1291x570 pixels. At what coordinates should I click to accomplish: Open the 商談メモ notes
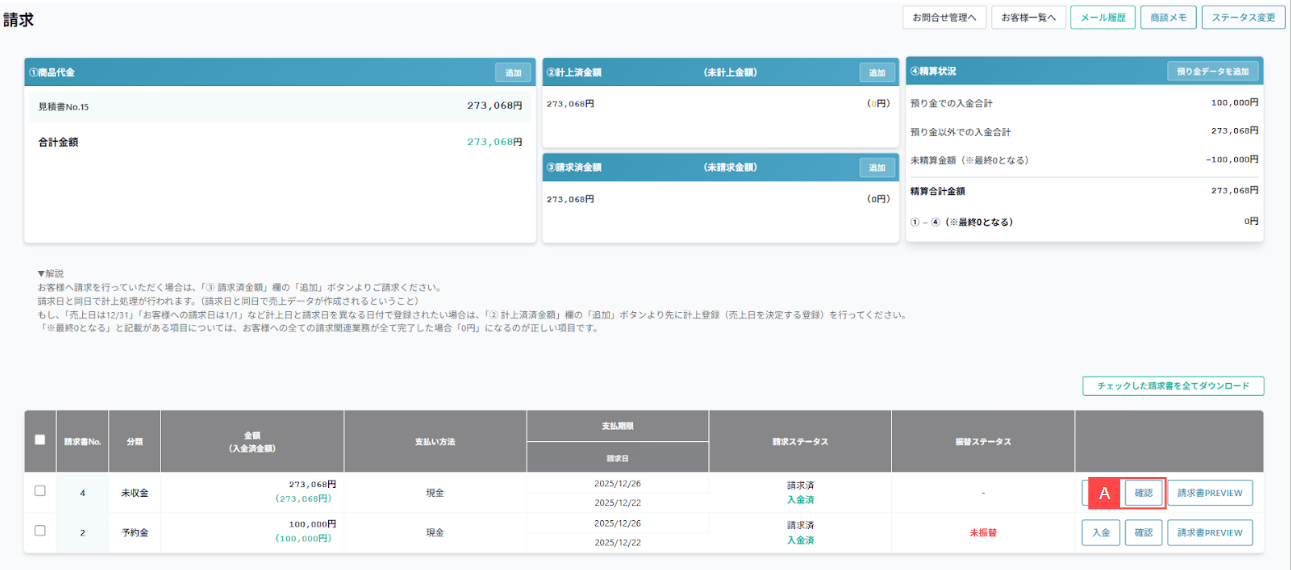tap(1167, 17)
